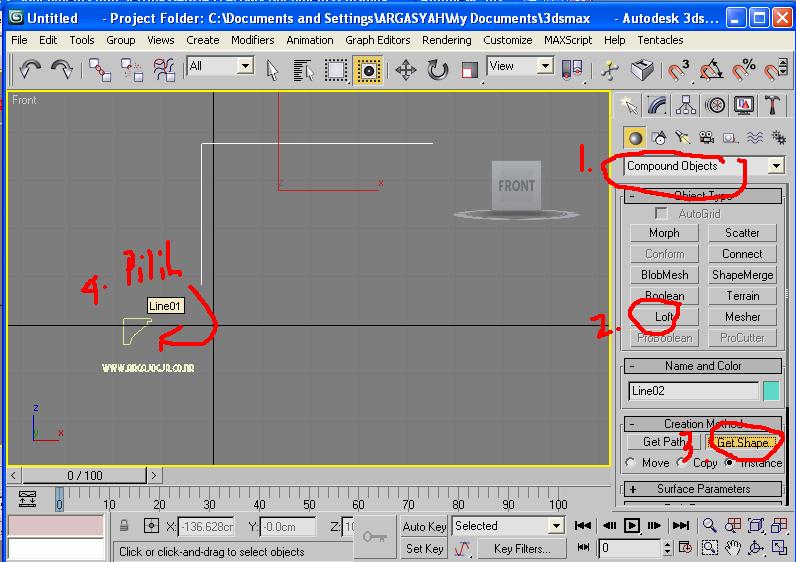Open the MAXScript menu

[568, 40]
